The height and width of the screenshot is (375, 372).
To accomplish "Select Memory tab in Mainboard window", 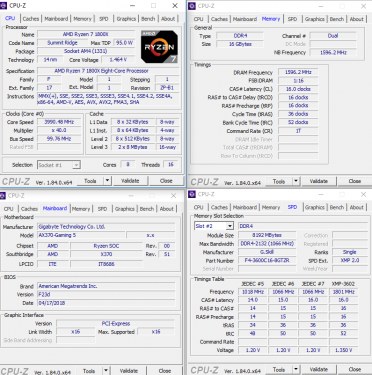I will [x=81, y=209].
